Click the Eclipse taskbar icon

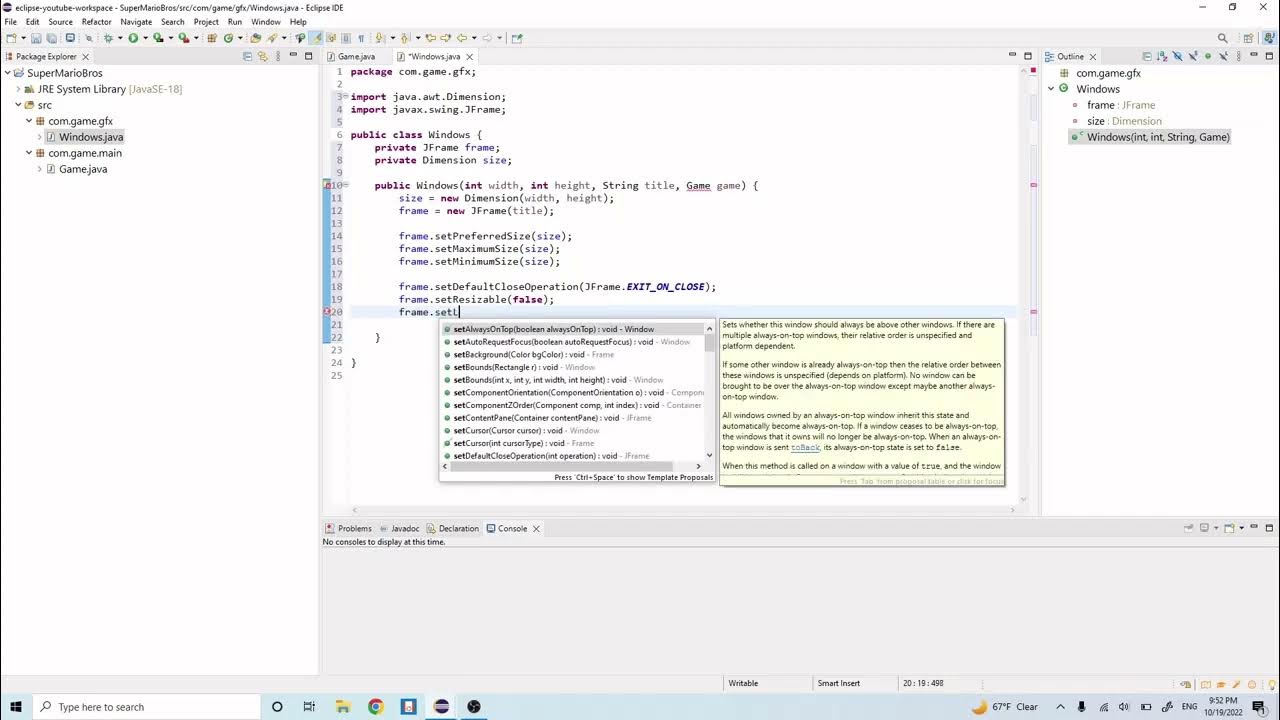coord(441,707)
